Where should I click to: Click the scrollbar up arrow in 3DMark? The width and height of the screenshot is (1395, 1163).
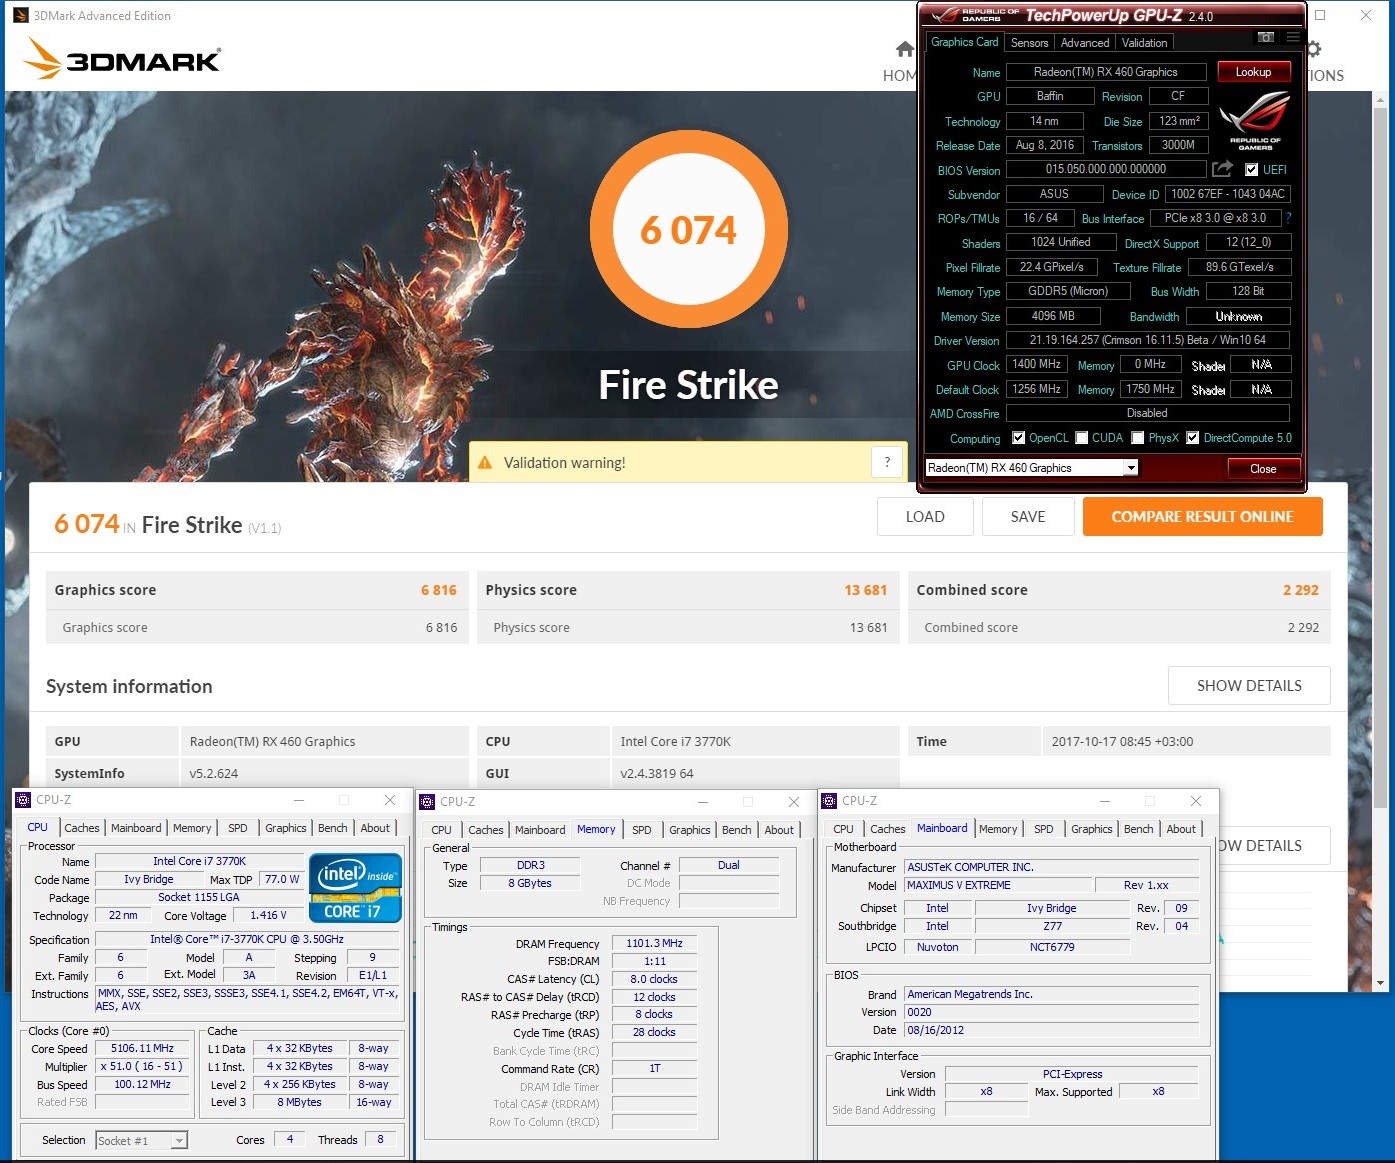pos(1381,100)
